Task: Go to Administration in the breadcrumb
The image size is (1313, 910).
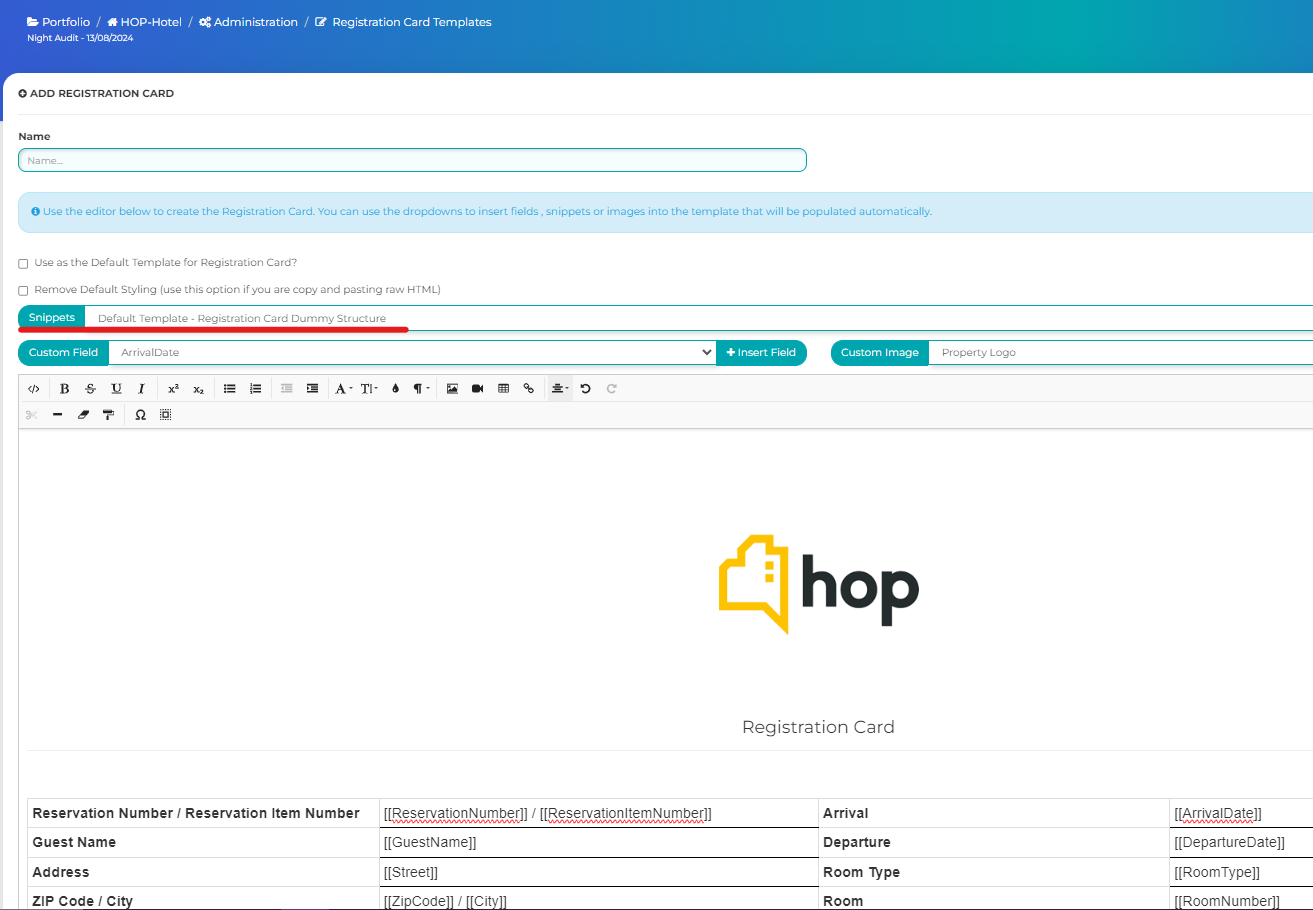Action: (x=248, y=22)
